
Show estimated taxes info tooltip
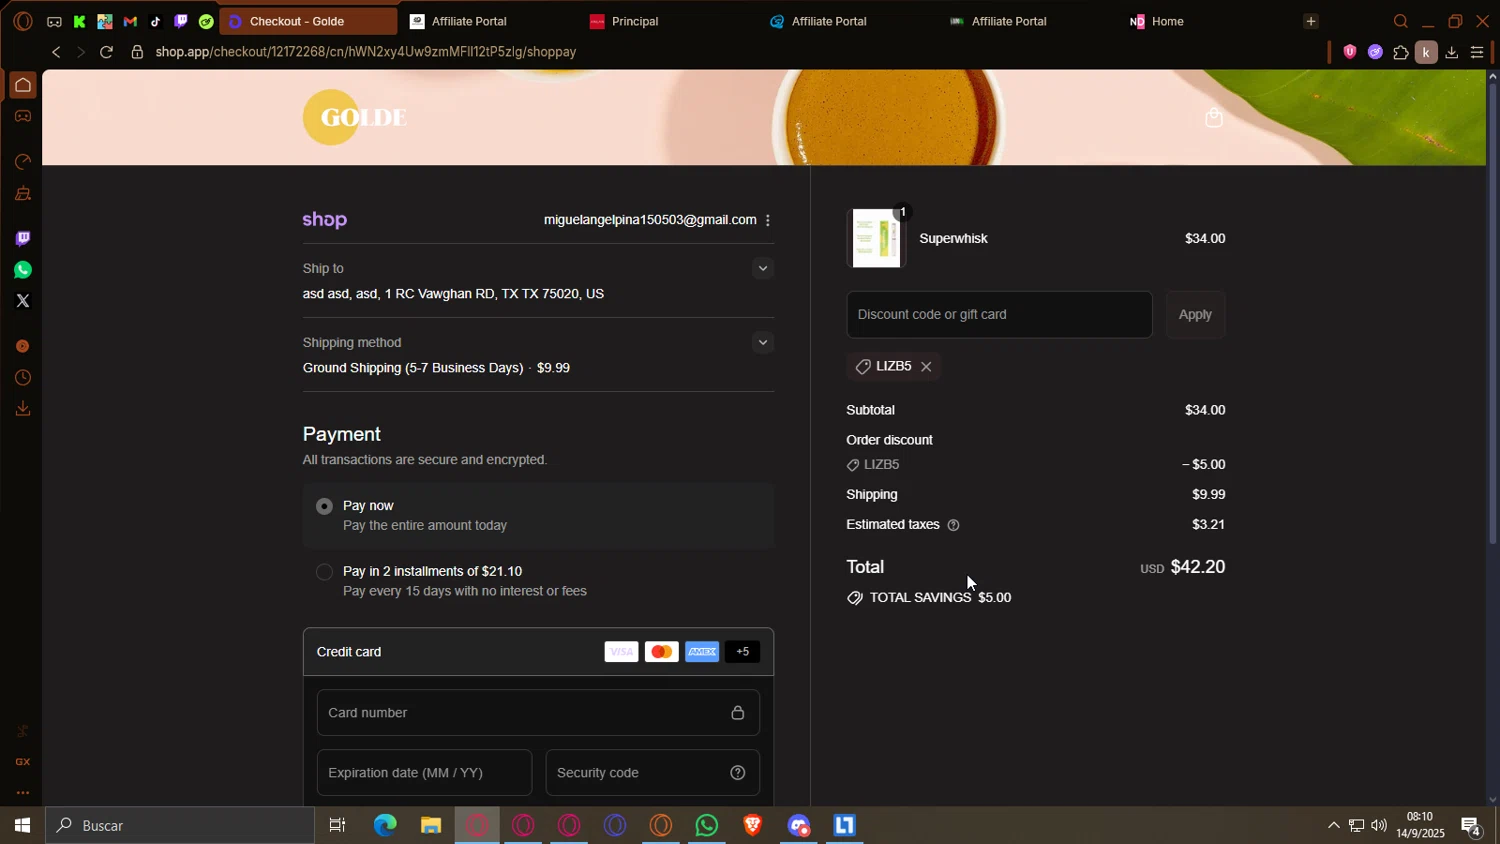coord(953,525)
